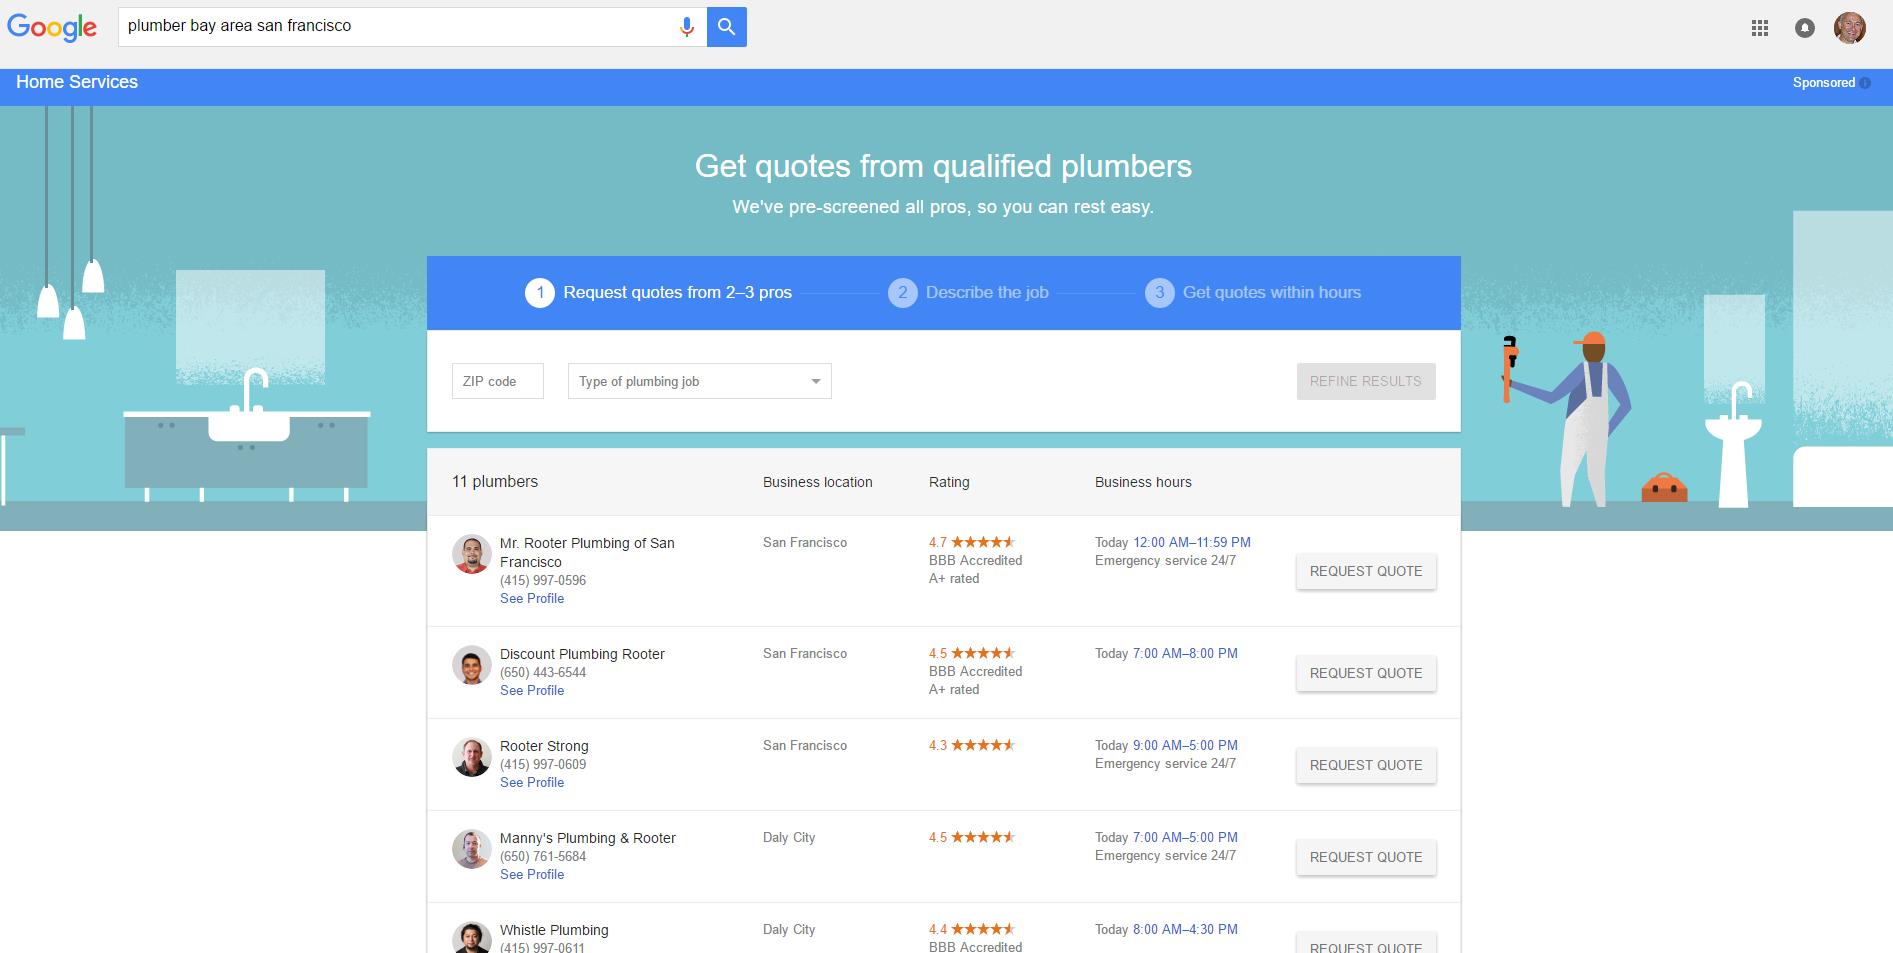Click the 11 plumbers heading
Image resolution: width=1893 pixels, height=953 pixels.
[495, 481]
